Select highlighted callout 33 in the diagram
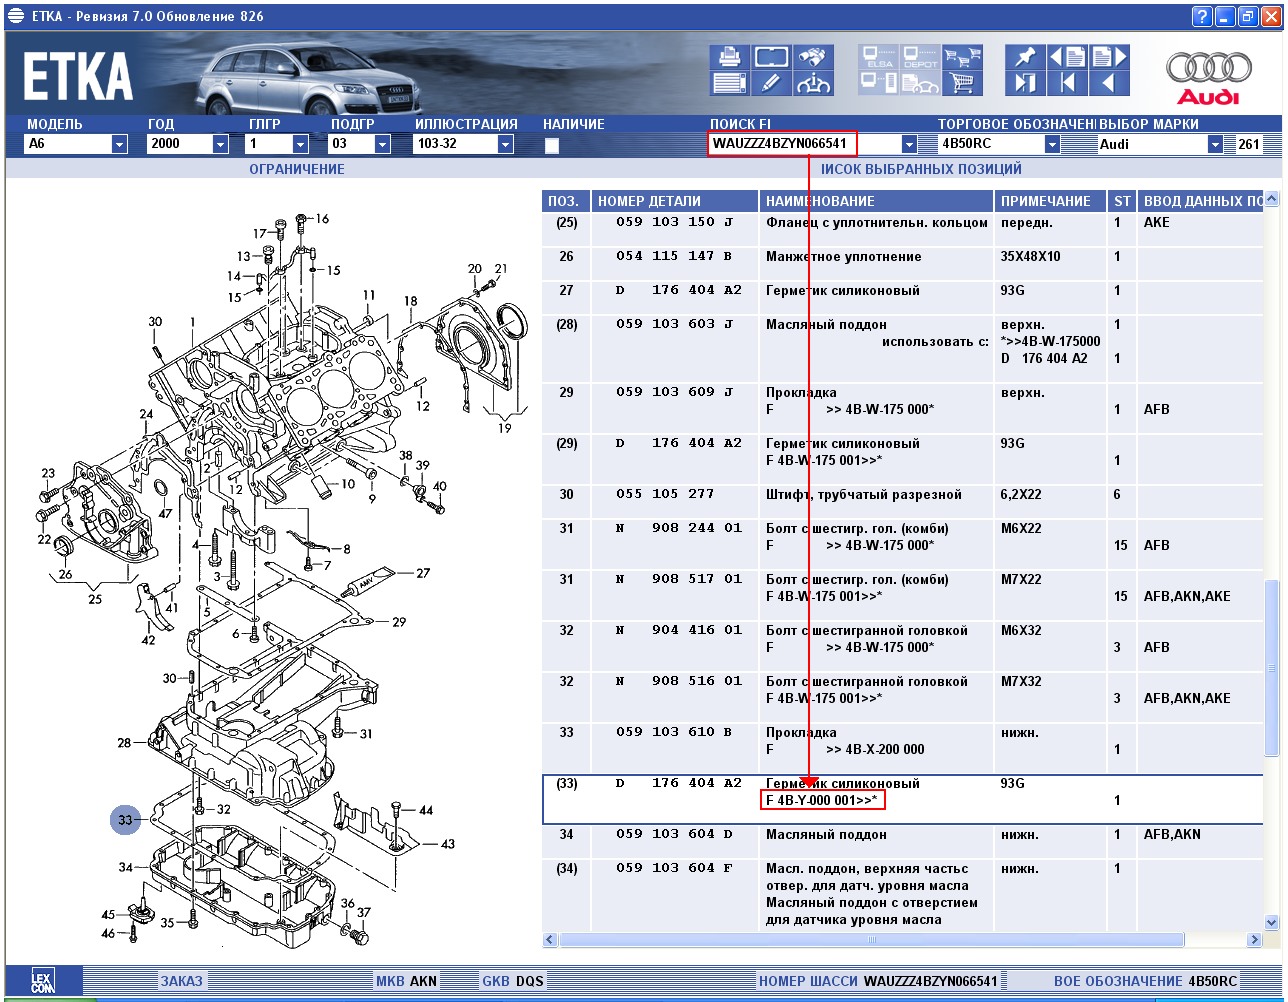Image resolution: width=1288 pixels, height=1002 pixels. pos(125,821)
